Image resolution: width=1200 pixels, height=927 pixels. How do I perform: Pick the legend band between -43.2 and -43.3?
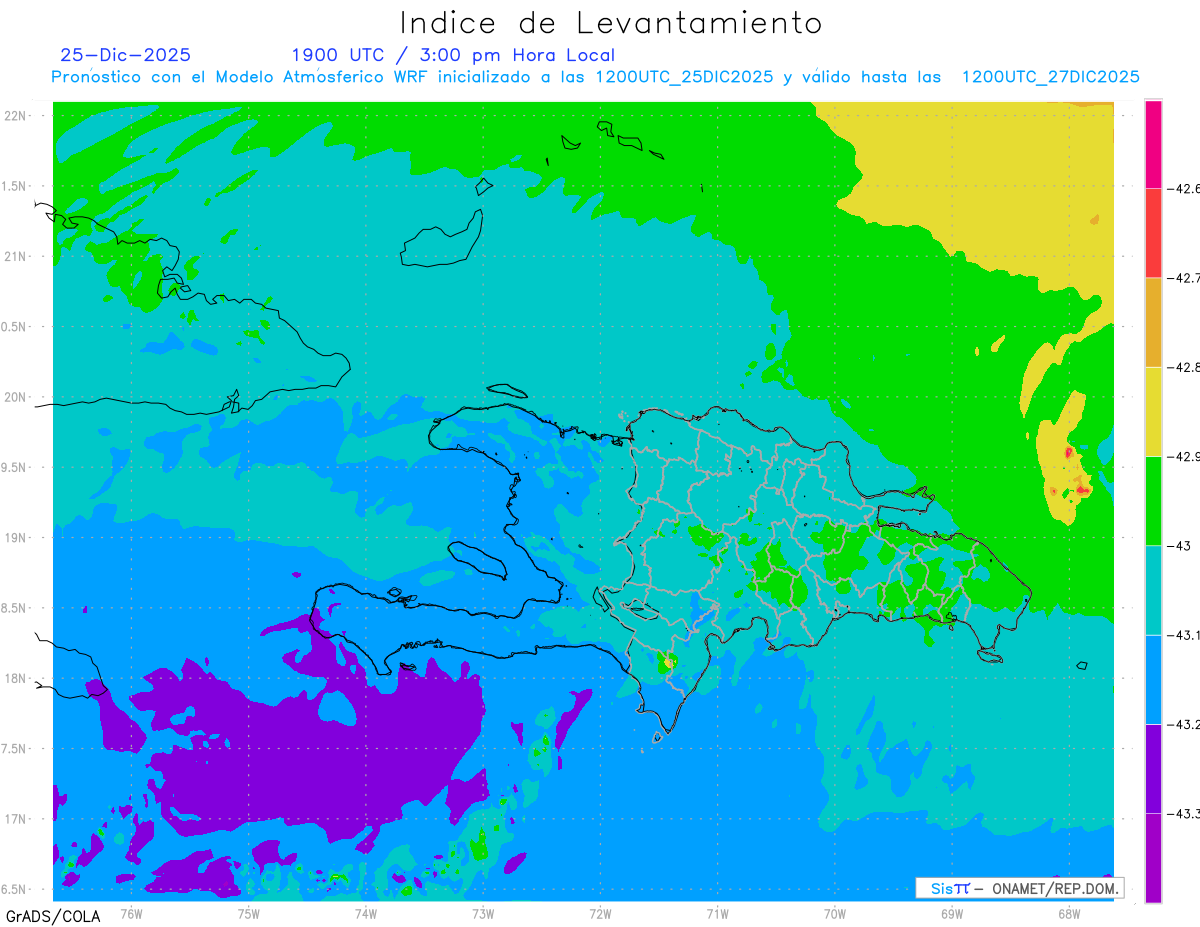tap(1153, 768)
